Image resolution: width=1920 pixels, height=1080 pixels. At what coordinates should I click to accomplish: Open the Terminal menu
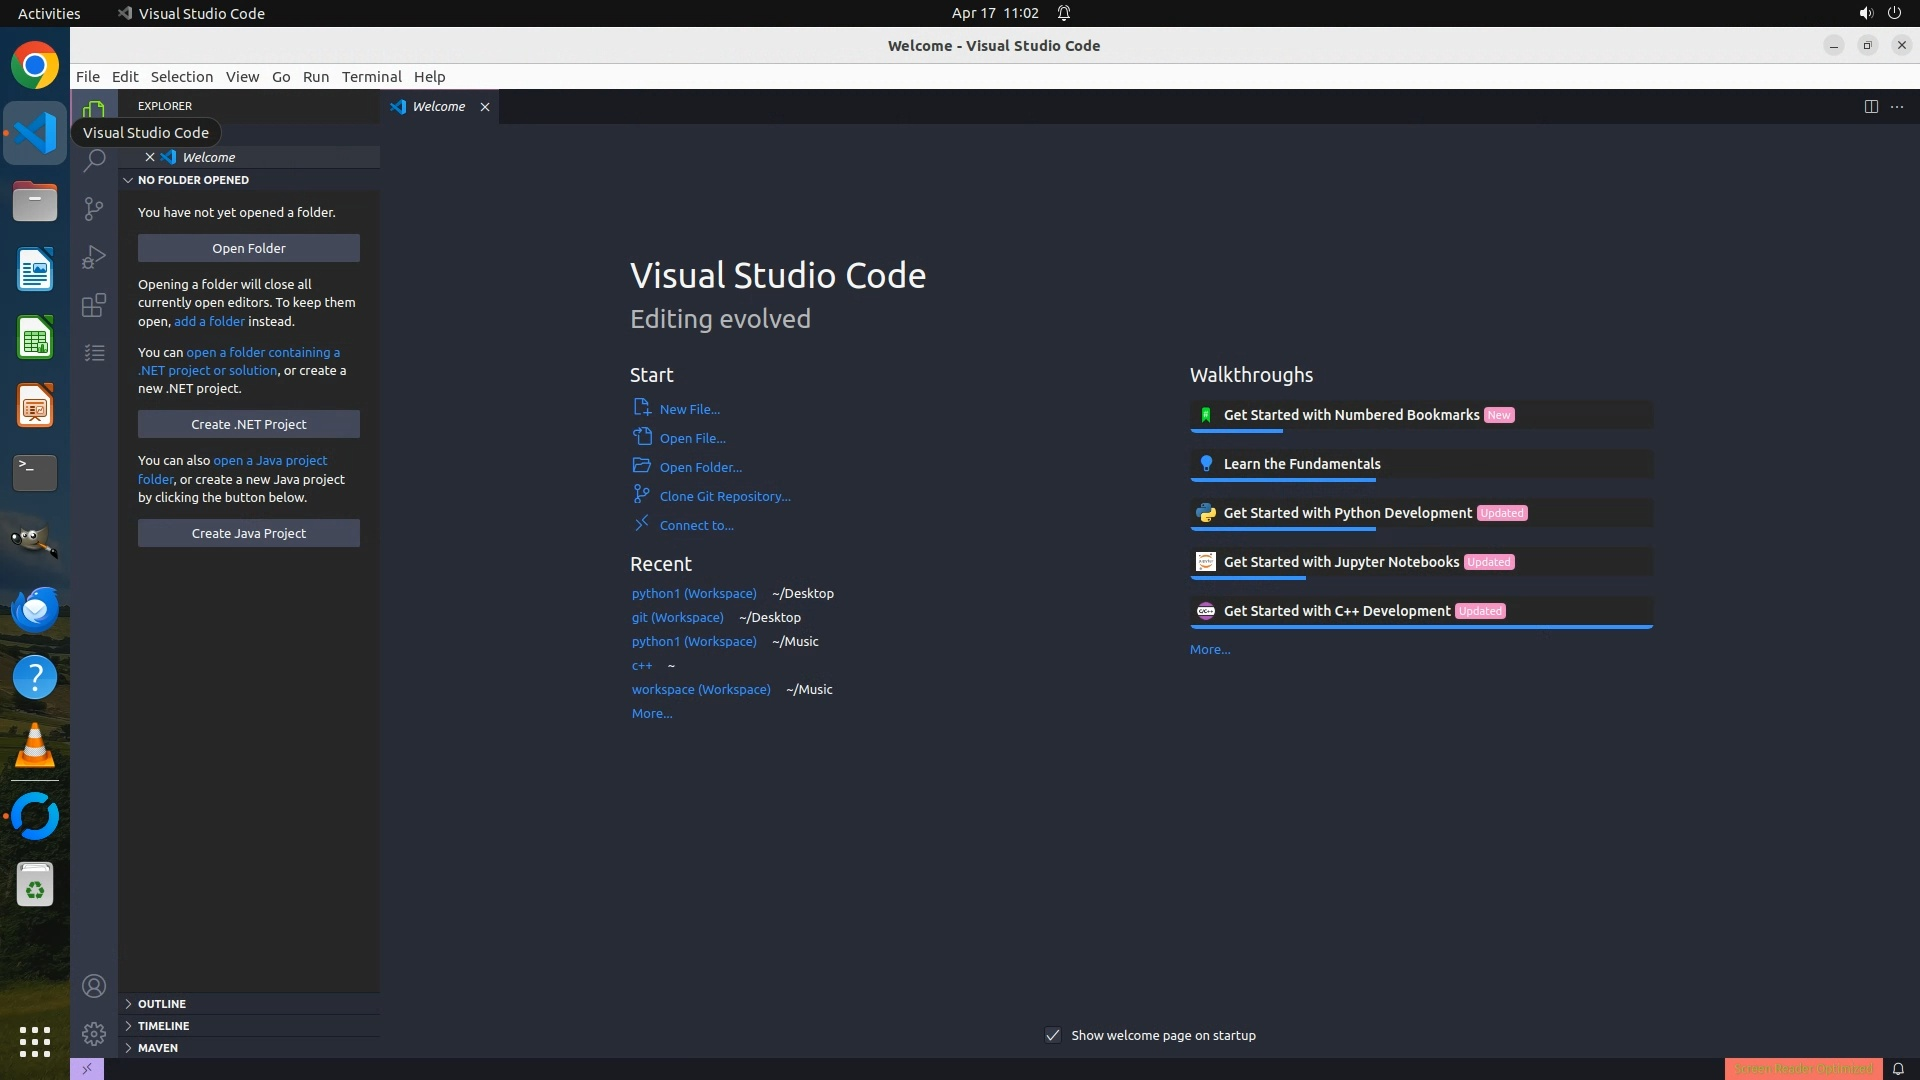click(x=371, y=77)
